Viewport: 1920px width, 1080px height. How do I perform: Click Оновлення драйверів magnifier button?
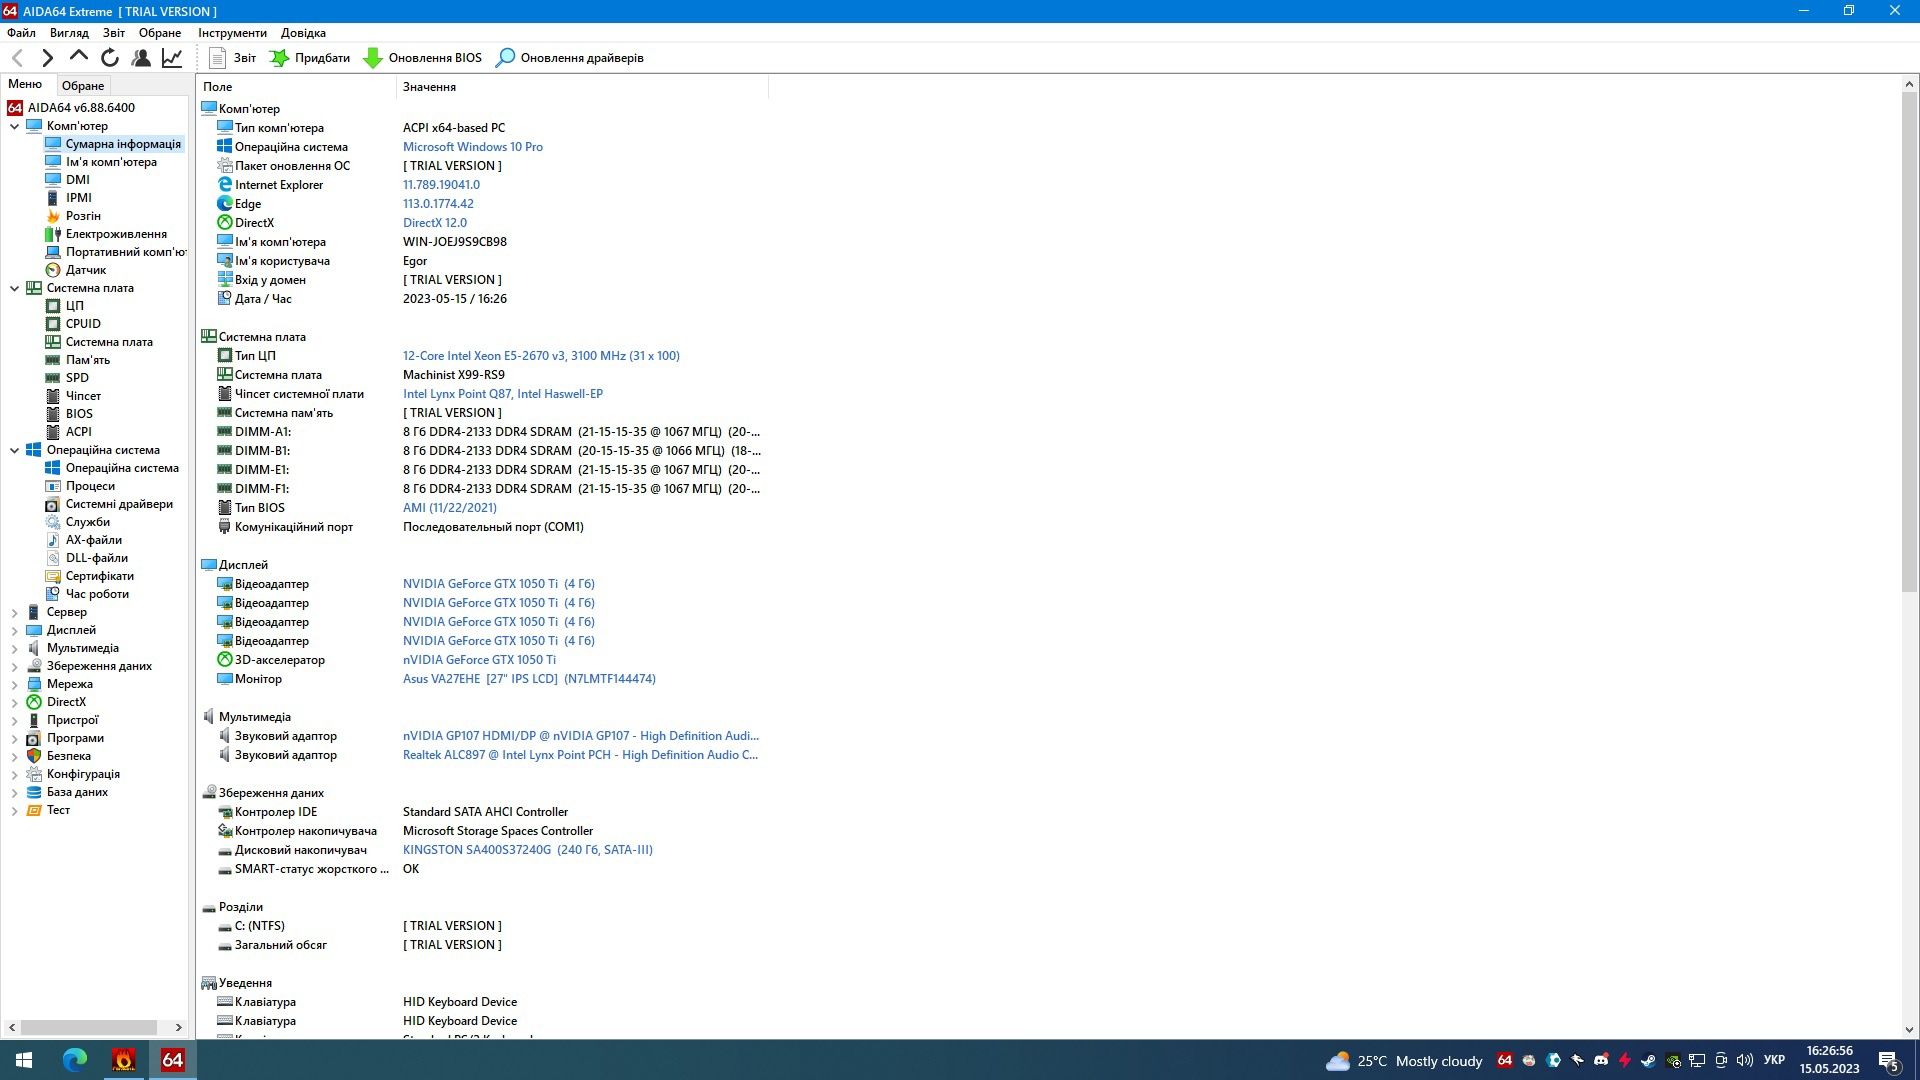(506, 58)
